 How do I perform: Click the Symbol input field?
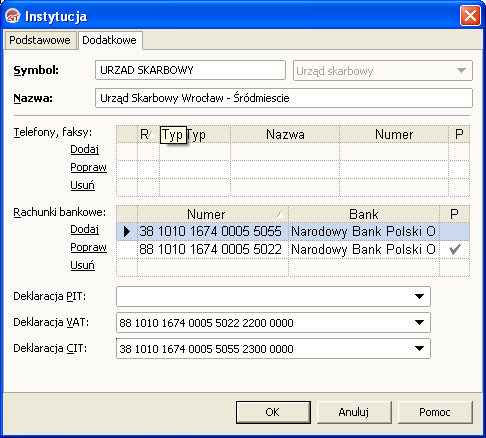pos(190,70)
